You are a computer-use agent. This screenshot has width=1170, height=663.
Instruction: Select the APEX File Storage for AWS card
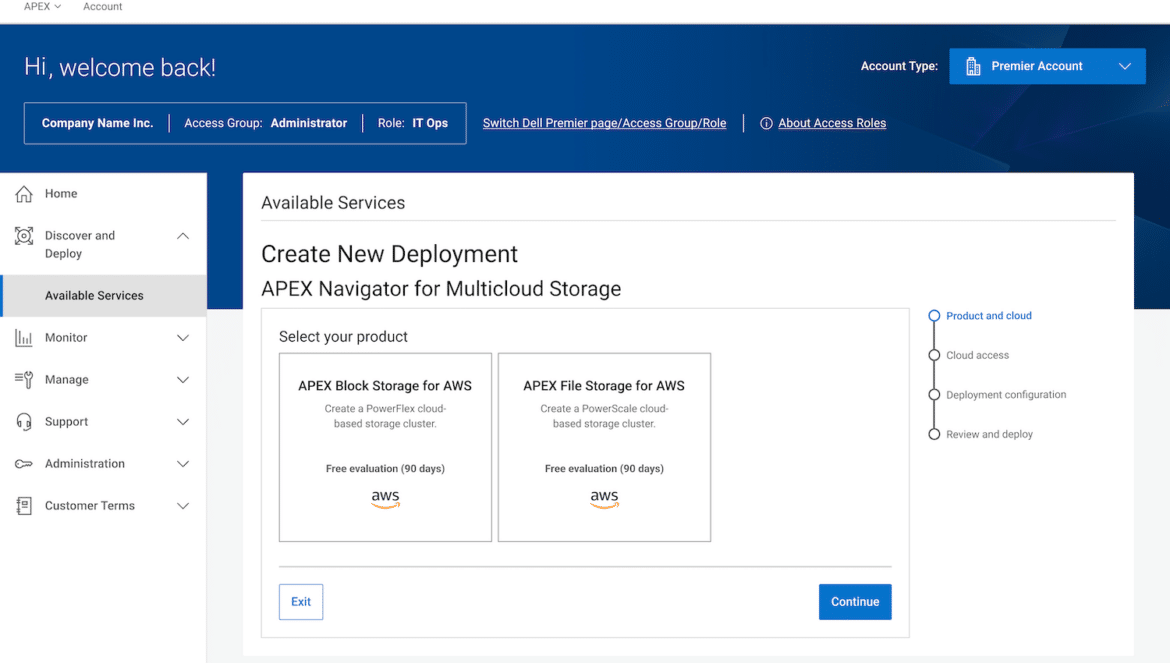tap(604, 447)
